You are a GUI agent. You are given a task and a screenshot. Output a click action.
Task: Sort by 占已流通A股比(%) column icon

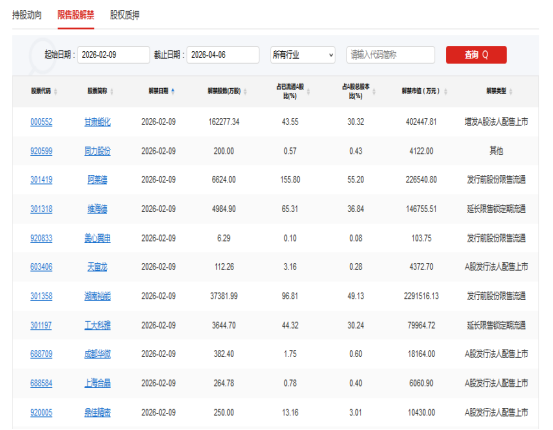click(309, 92)
